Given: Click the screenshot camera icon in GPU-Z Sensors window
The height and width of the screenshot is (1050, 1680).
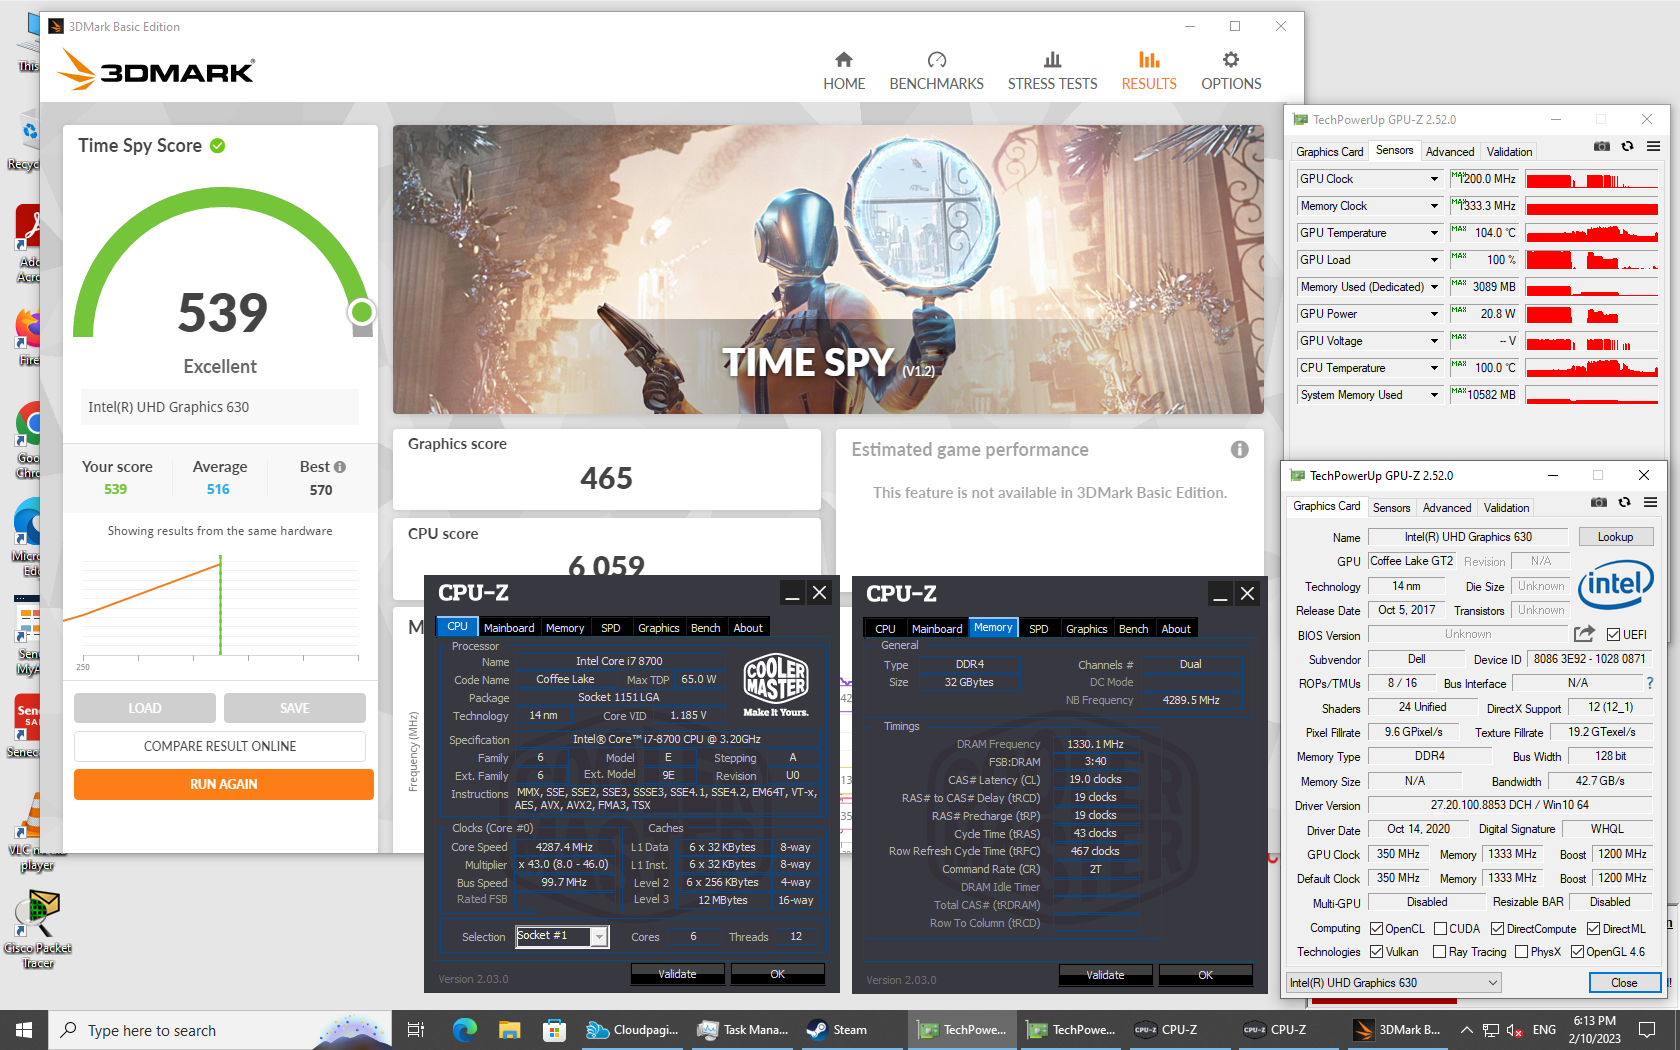Looking at the screenshot, I should pos(1602,146).
